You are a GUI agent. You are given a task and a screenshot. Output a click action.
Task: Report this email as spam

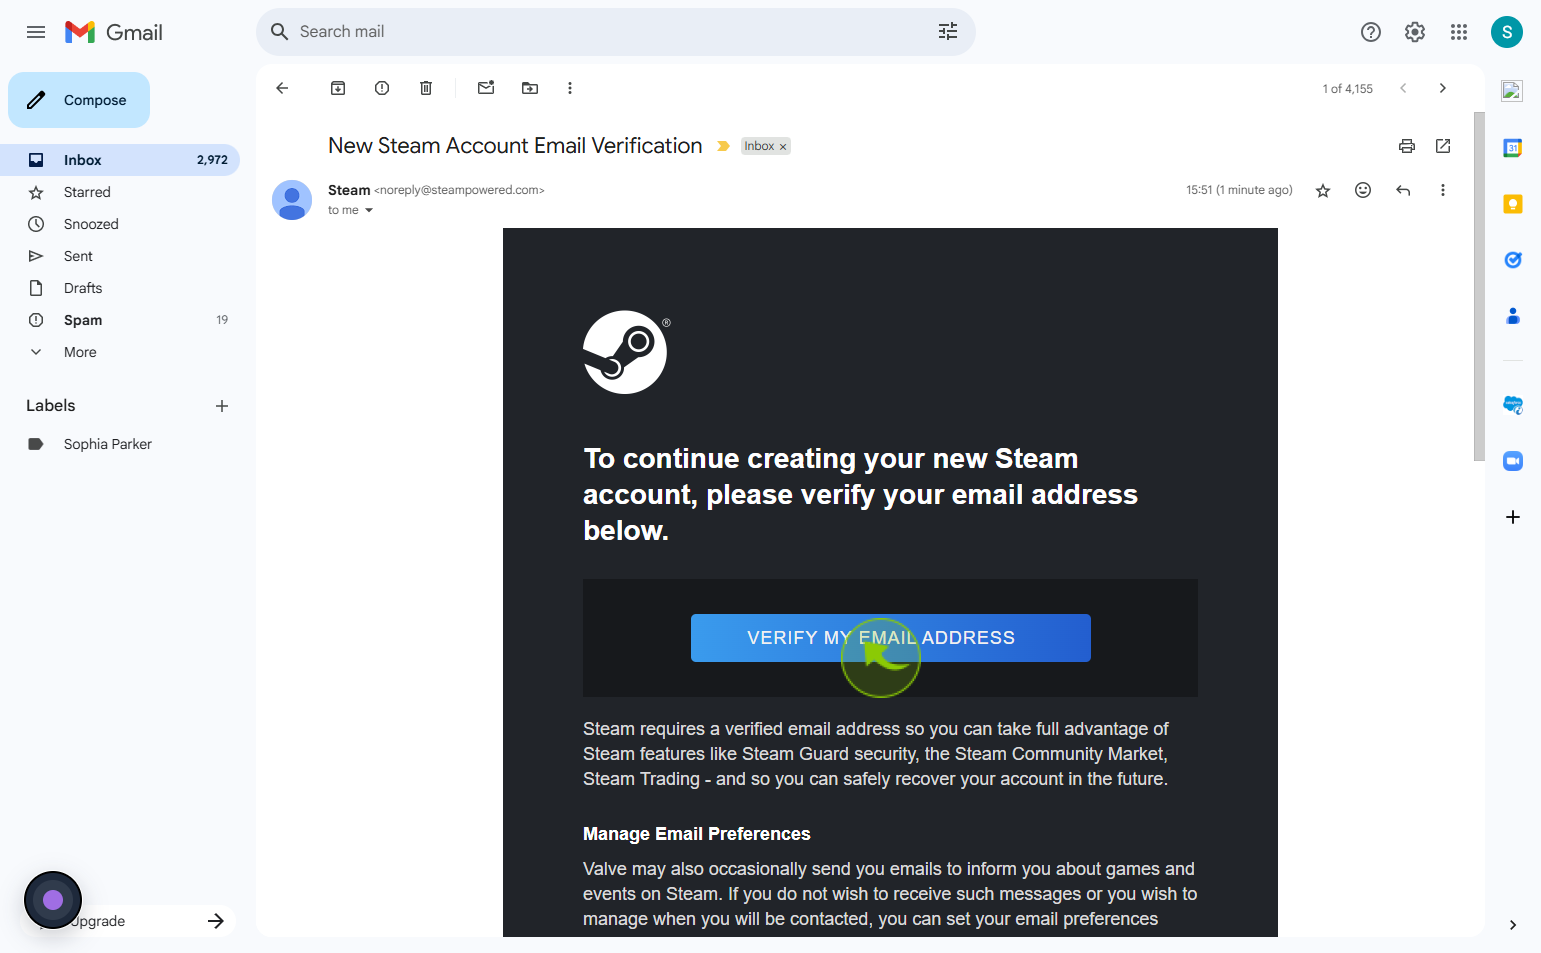coord(382,88)
